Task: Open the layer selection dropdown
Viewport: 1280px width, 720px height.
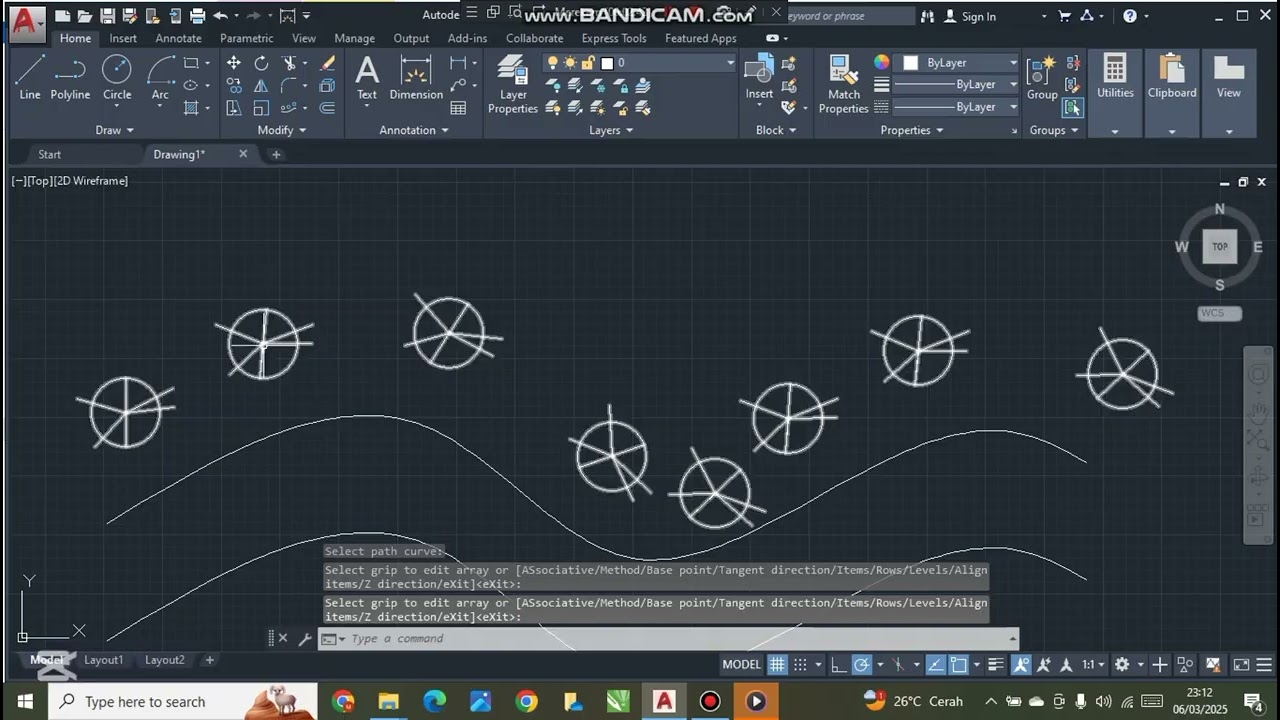Action: tap(640, 63)
